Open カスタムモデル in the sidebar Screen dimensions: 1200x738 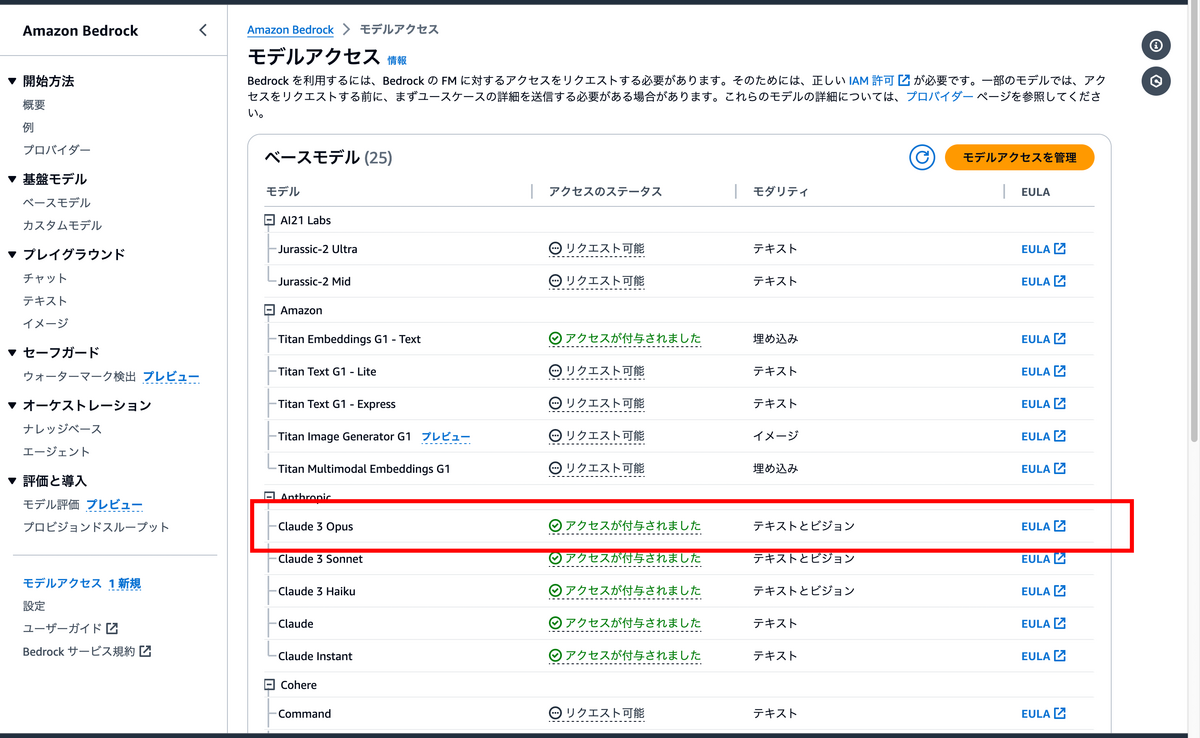click(62, 225)
